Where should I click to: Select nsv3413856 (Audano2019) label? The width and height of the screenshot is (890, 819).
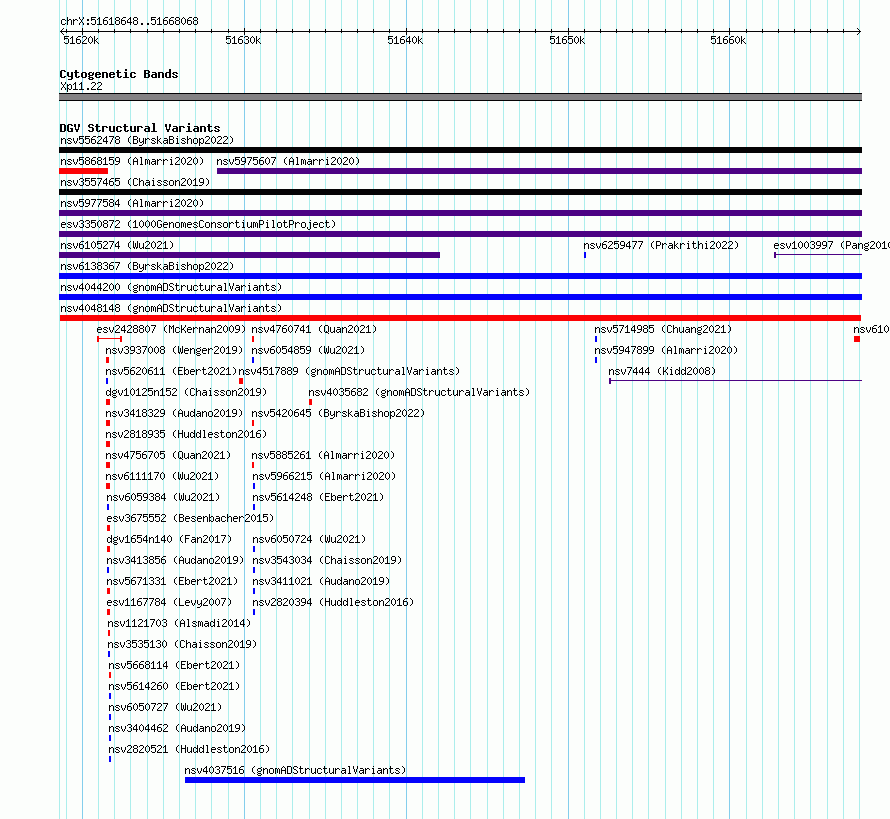coord(175,560)
